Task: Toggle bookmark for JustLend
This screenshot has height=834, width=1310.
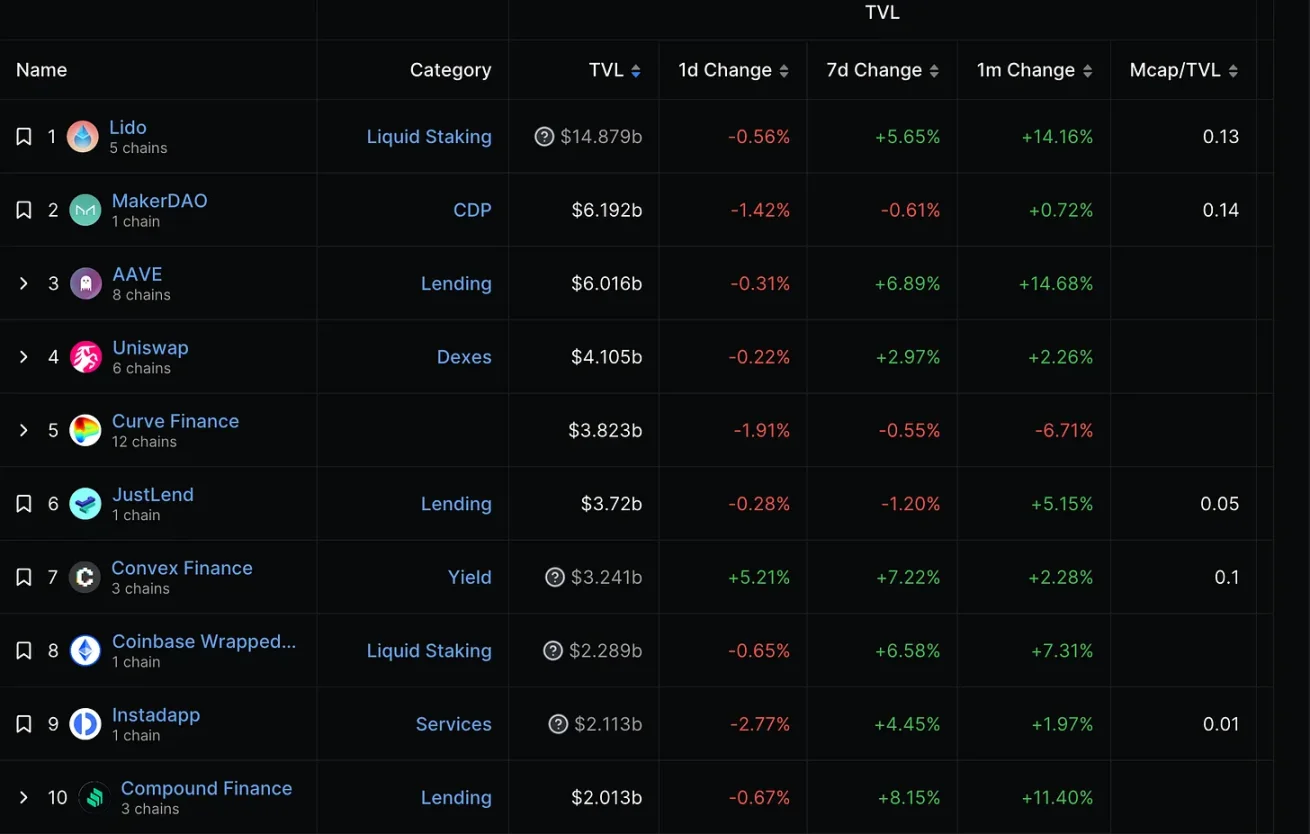Action: [x=24, y=504]
